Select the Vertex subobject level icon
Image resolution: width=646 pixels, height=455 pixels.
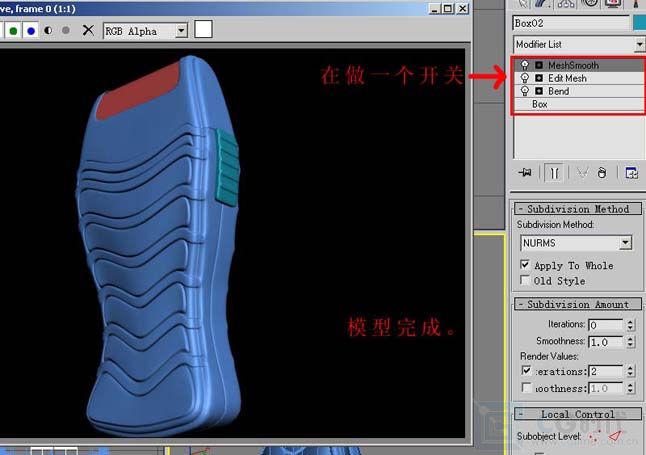point(594,436)
